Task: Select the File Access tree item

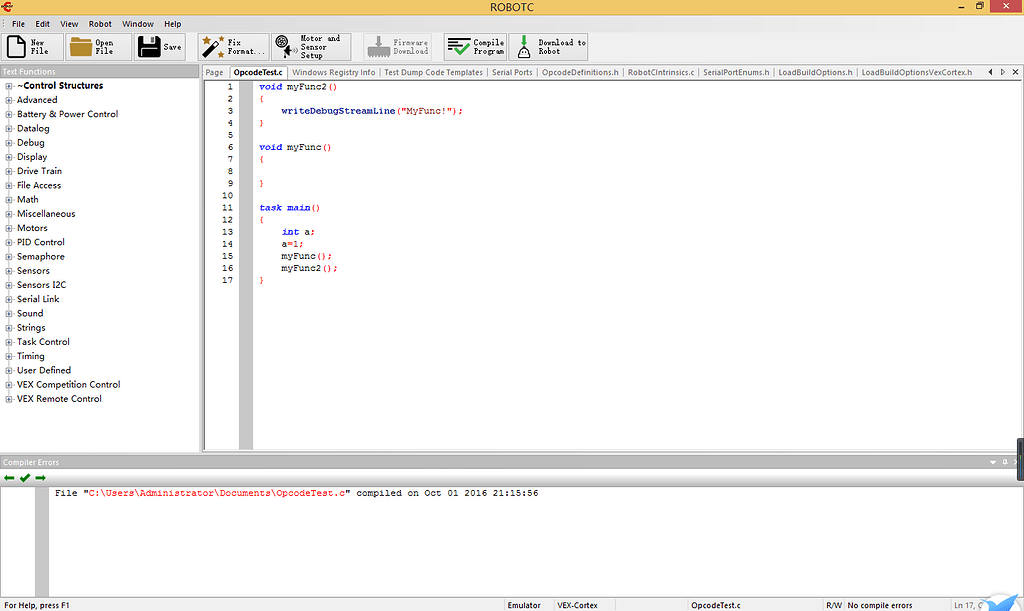Action: pyautogui.click(x=39, y=185)
